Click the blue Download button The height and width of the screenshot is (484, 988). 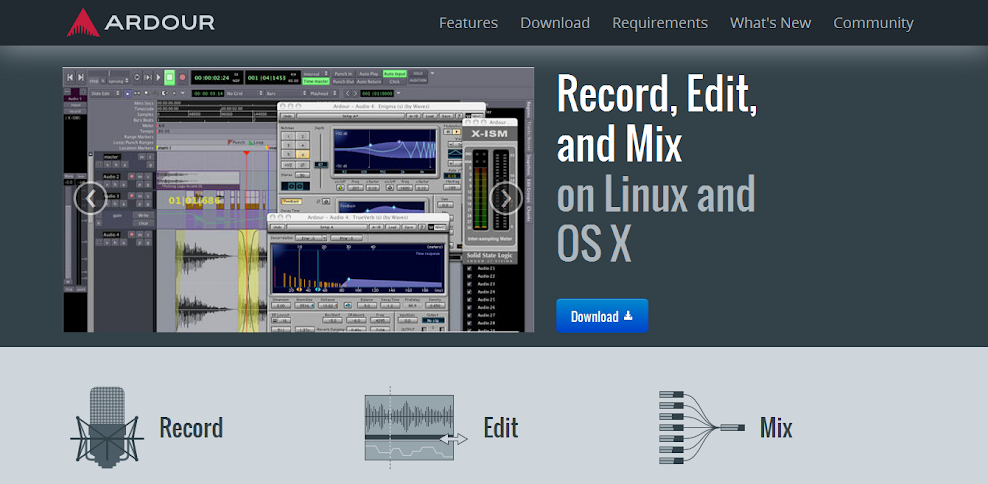(x=602, y=316)
